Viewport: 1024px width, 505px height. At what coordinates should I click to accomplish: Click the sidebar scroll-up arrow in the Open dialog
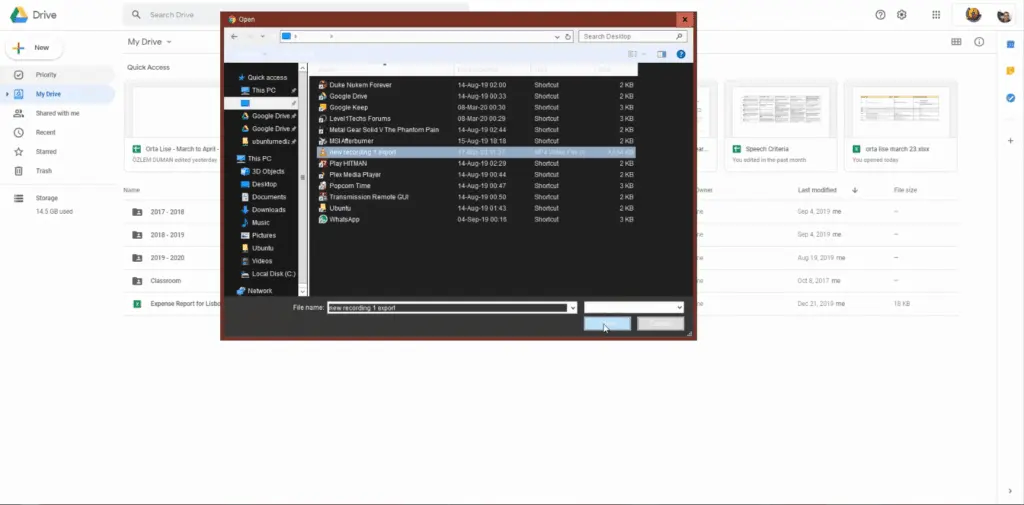click(x=302, y=67)
